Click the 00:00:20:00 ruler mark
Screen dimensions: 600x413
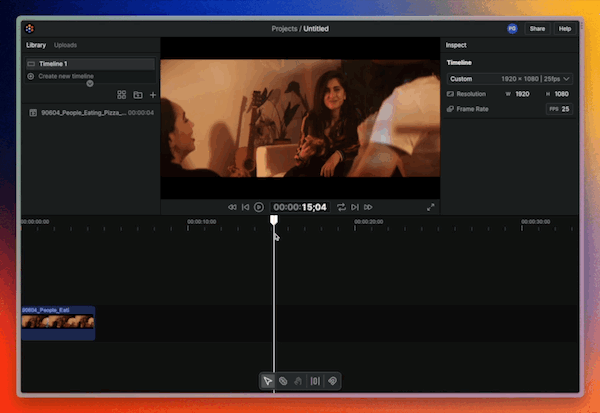point(368,222)
